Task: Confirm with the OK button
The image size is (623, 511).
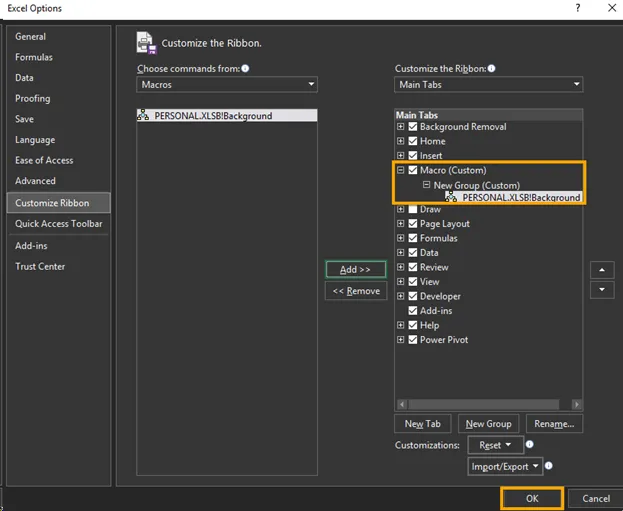Action: 532,498
